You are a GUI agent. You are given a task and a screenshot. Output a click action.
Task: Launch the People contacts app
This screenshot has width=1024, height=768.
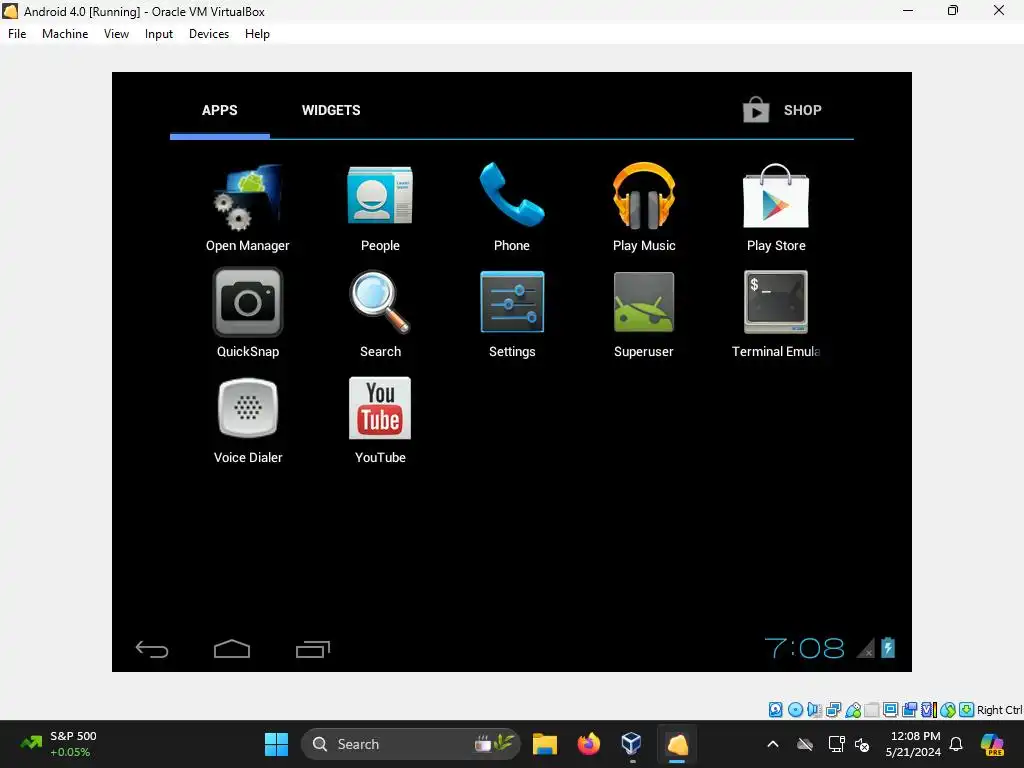coord(380,208)
